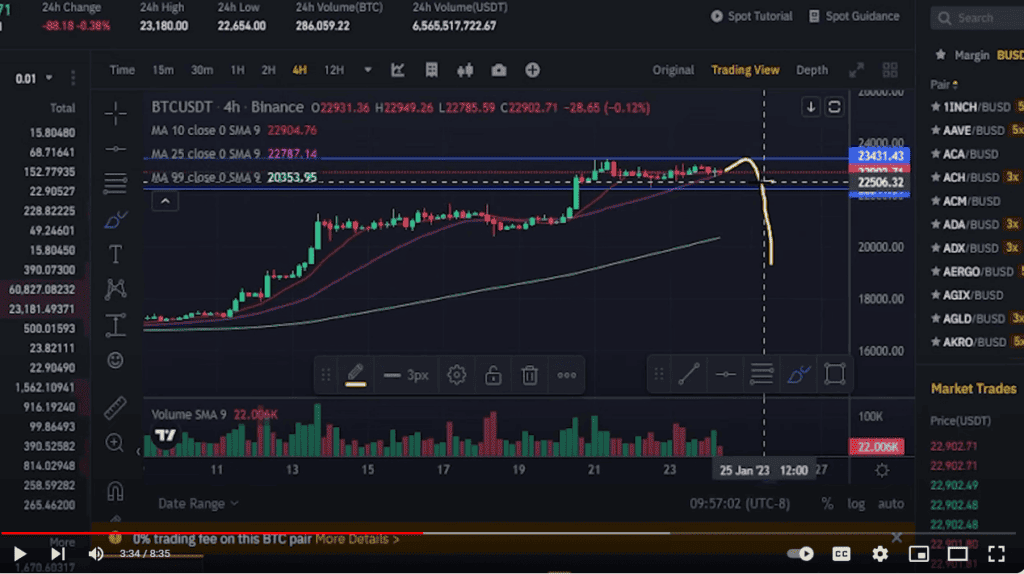Click the chart refresh reset icon
The height and width of the screenshot is (574, 1024).
coord(834,107)
